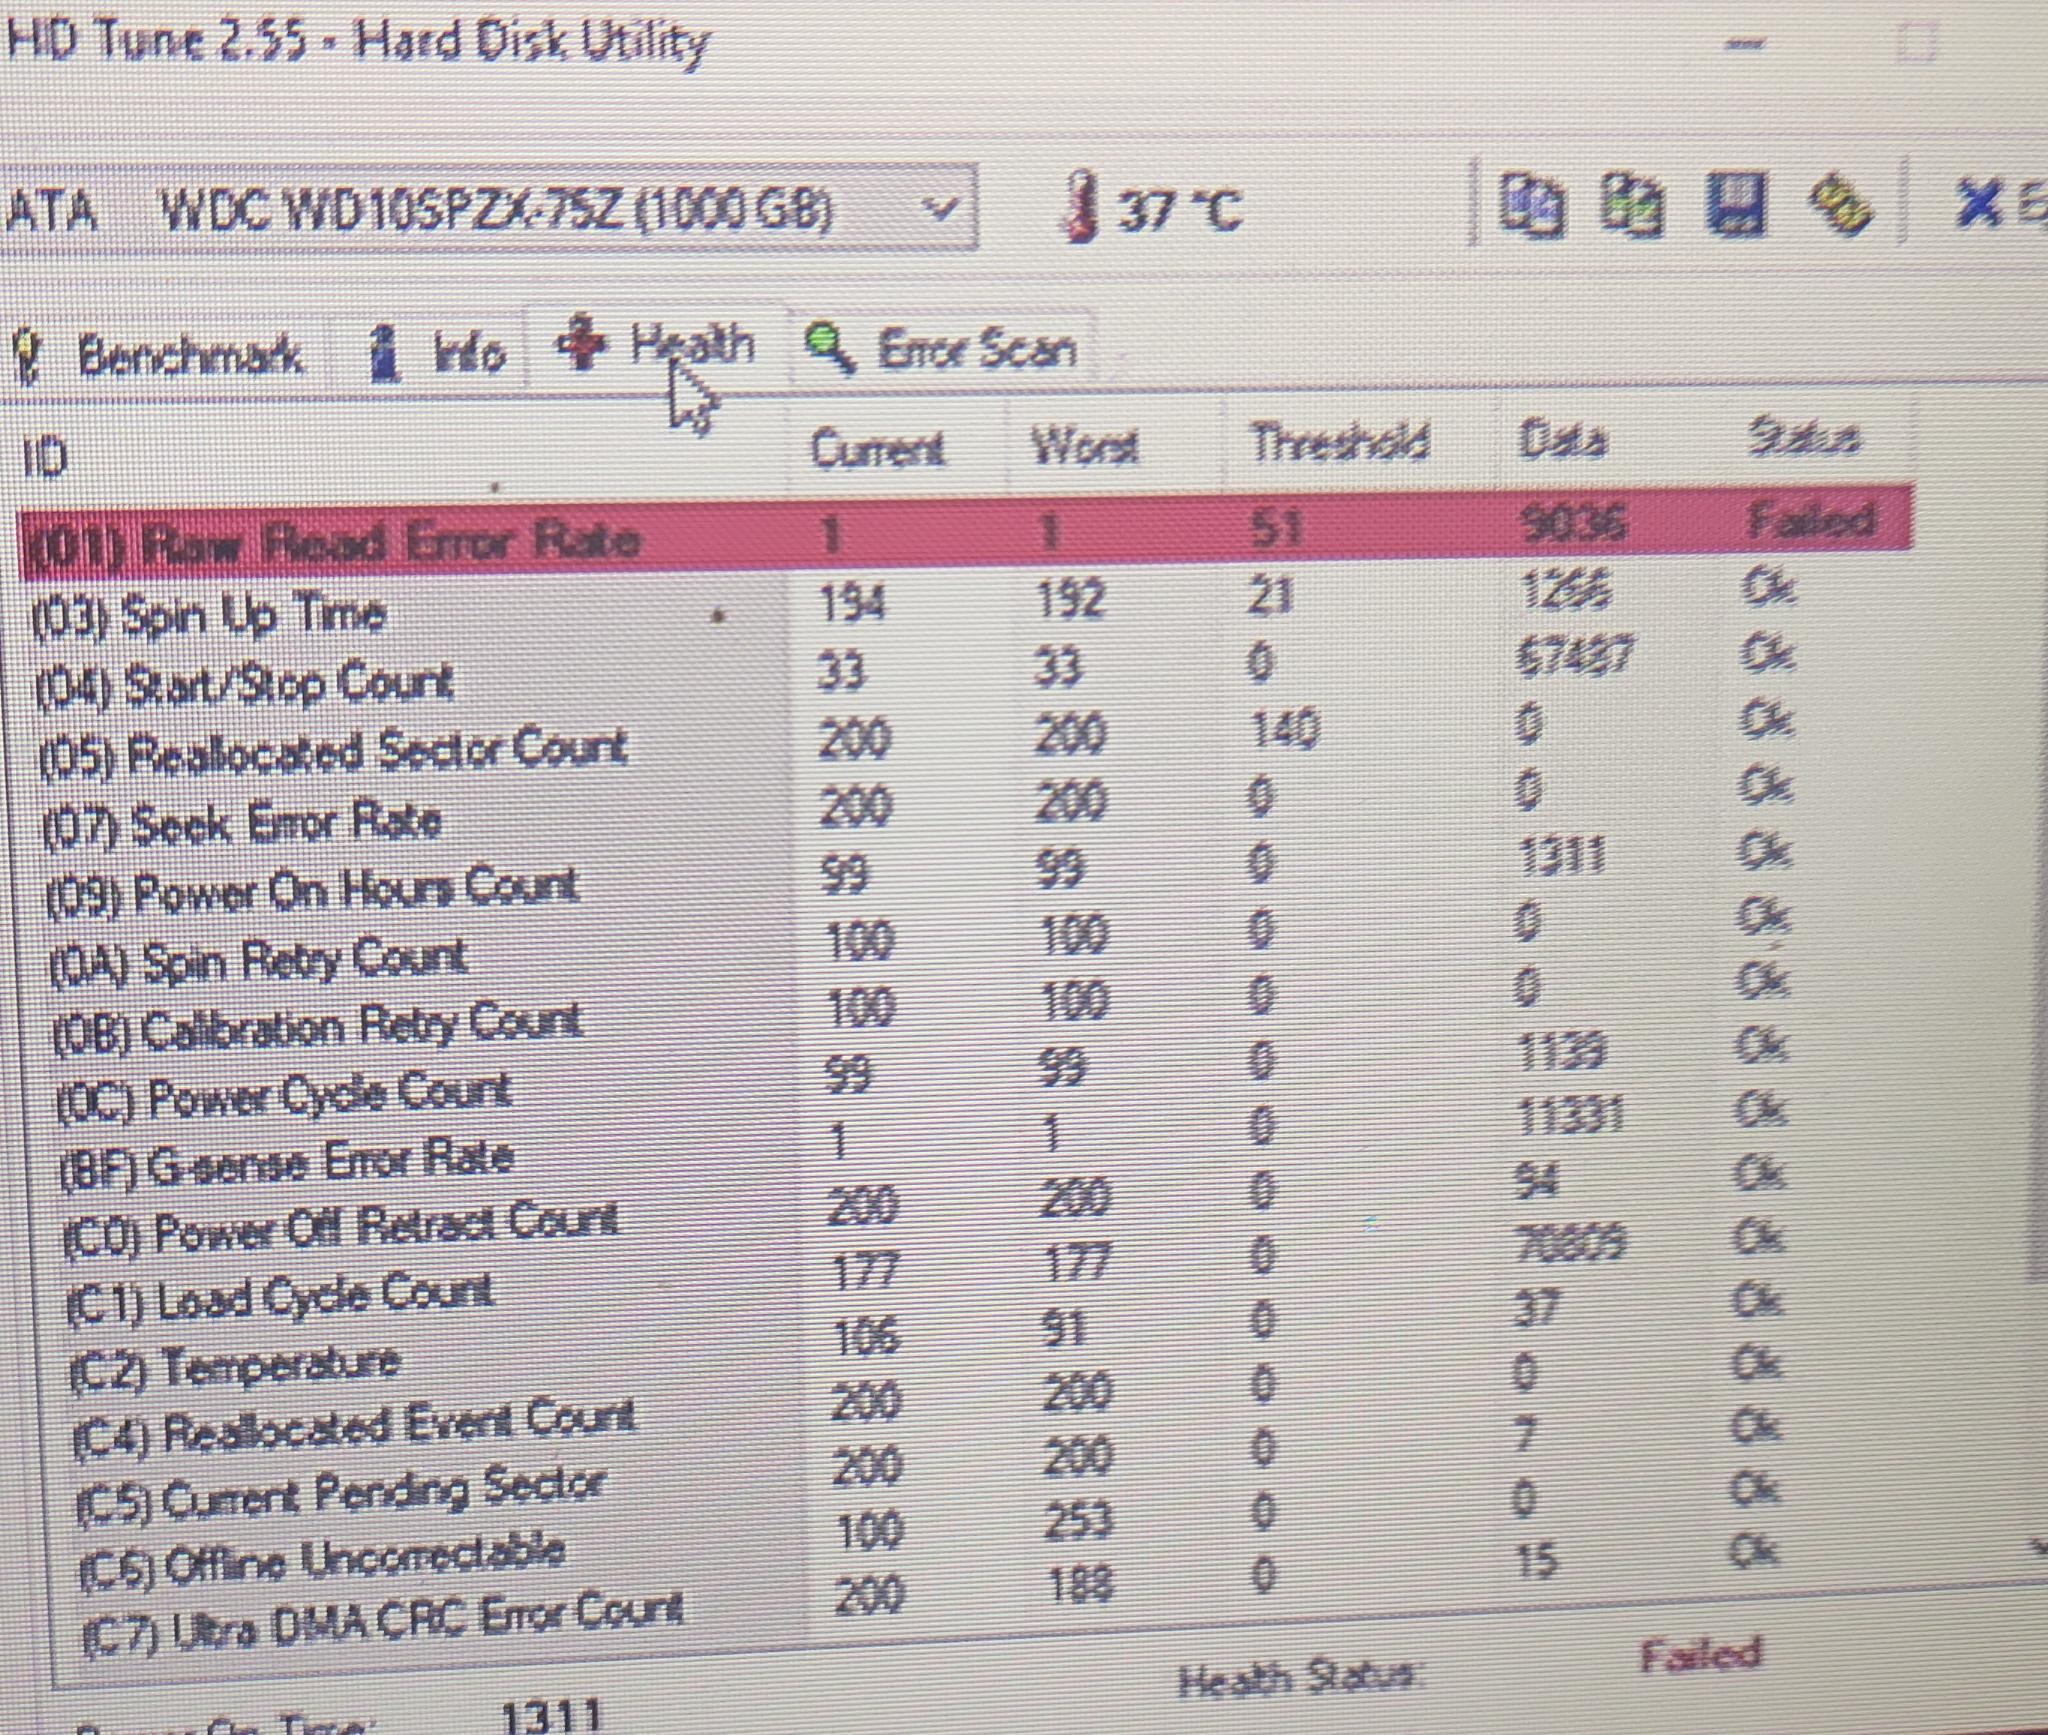Click the Status column header
Viewport: 2048px width, 1735px height.
click(x=1812, y=437)
